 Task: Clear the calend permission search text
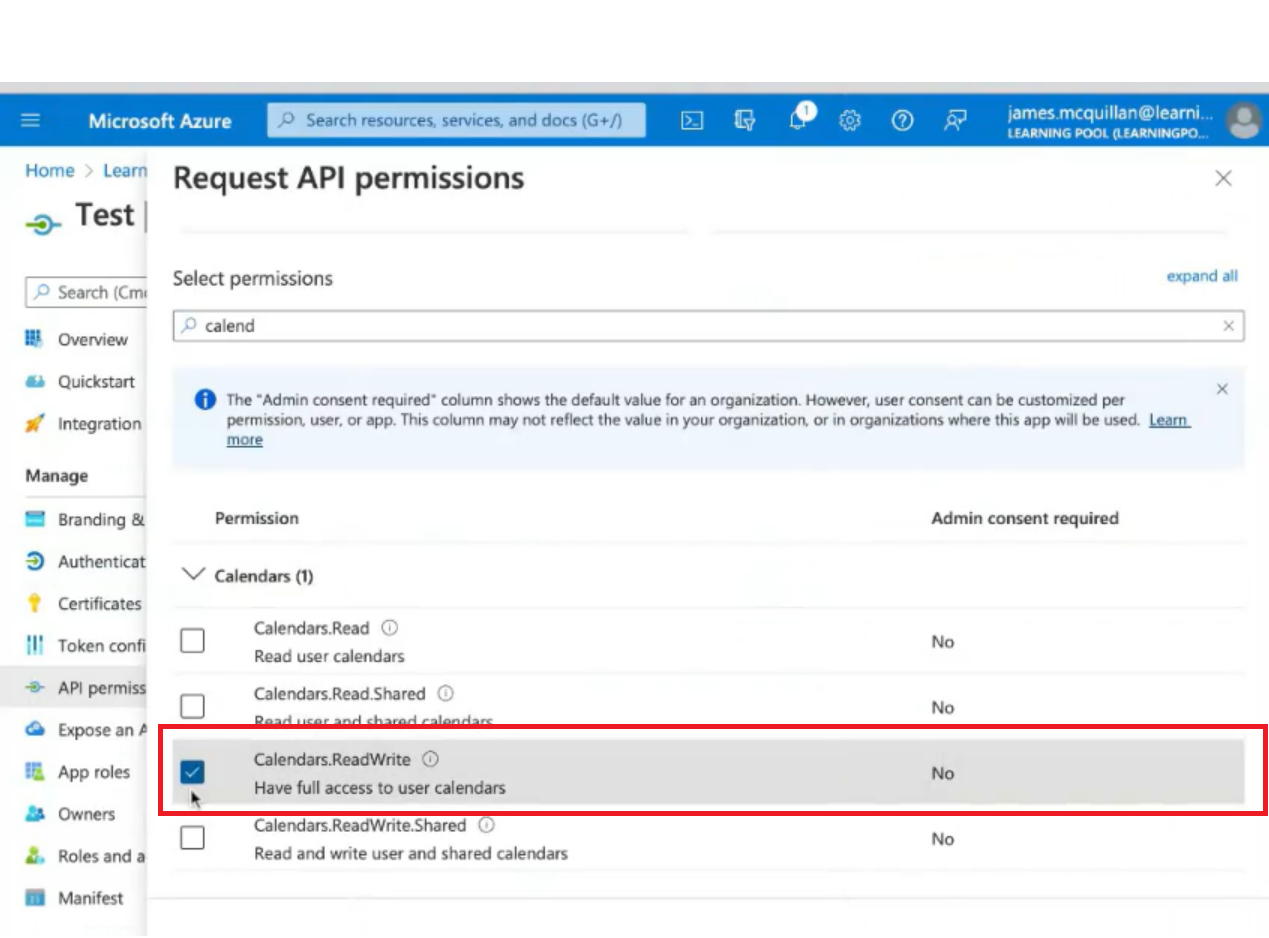(1228, 326)
